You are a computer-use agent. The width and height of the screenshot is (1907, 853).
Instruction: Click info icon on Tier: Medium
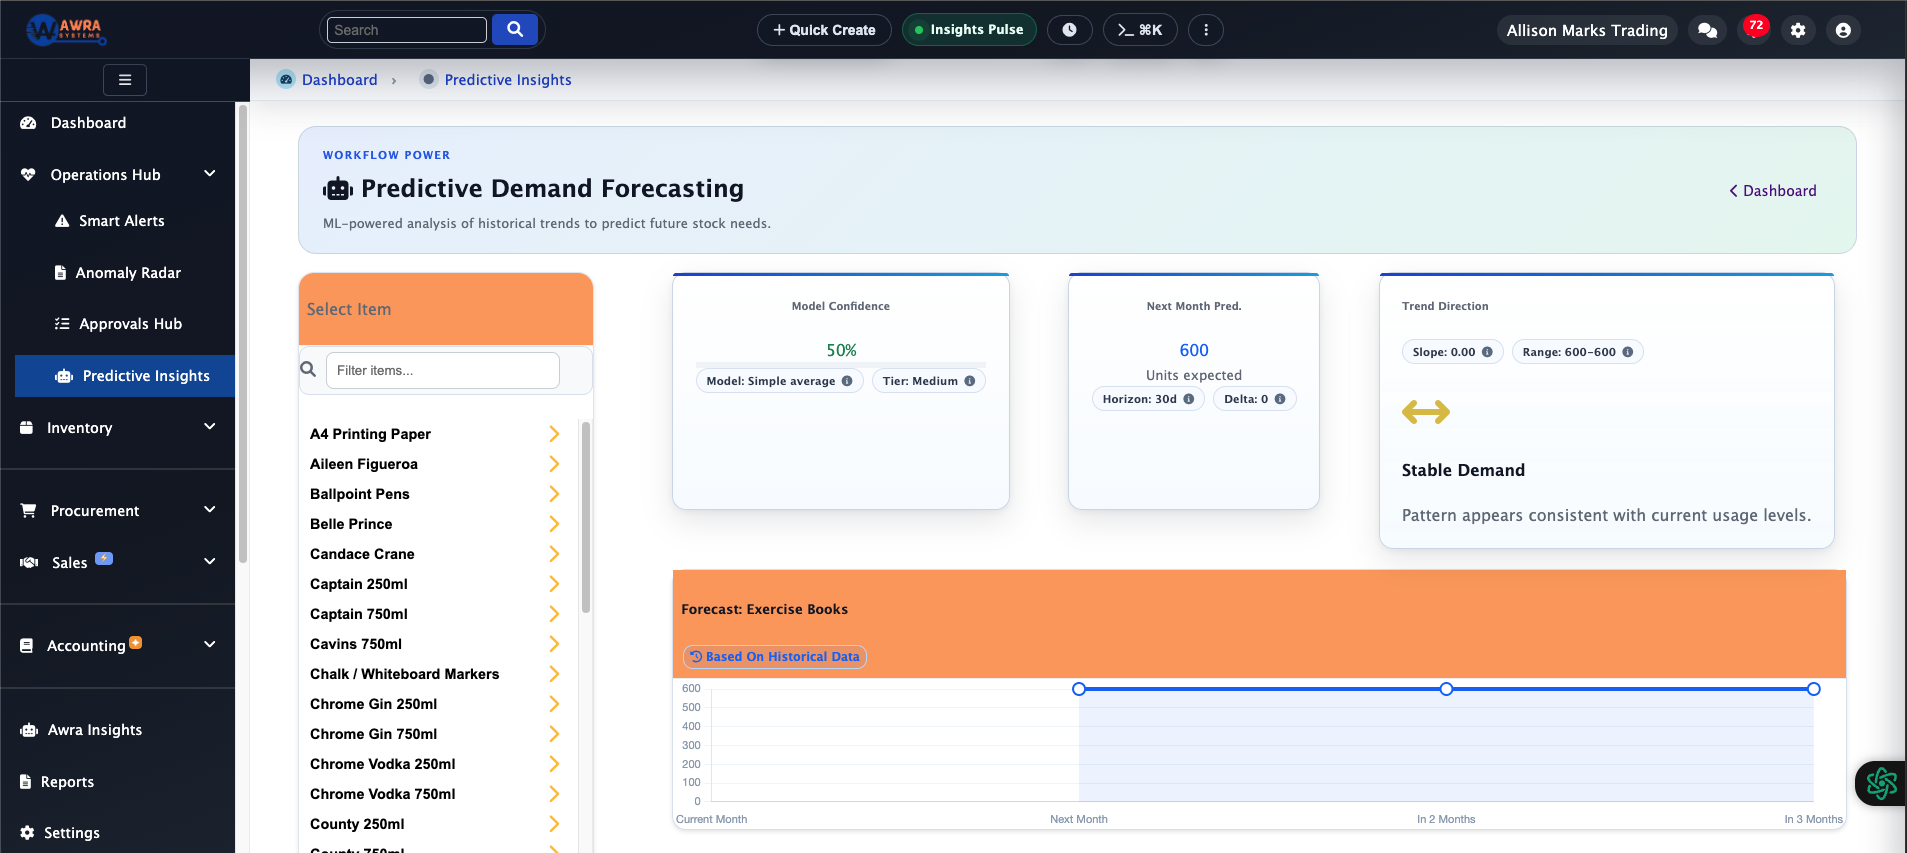pos(970,381)
